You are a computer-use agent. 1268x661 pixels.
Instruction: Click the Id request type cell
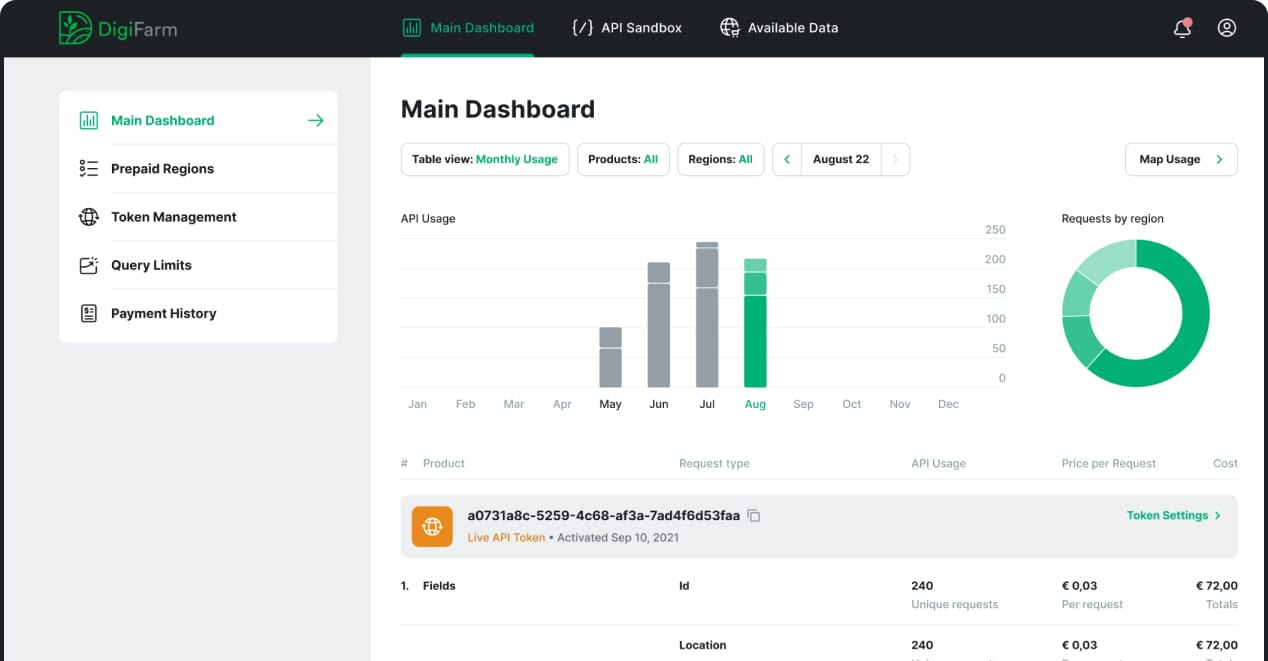click(x=684, y=586)
